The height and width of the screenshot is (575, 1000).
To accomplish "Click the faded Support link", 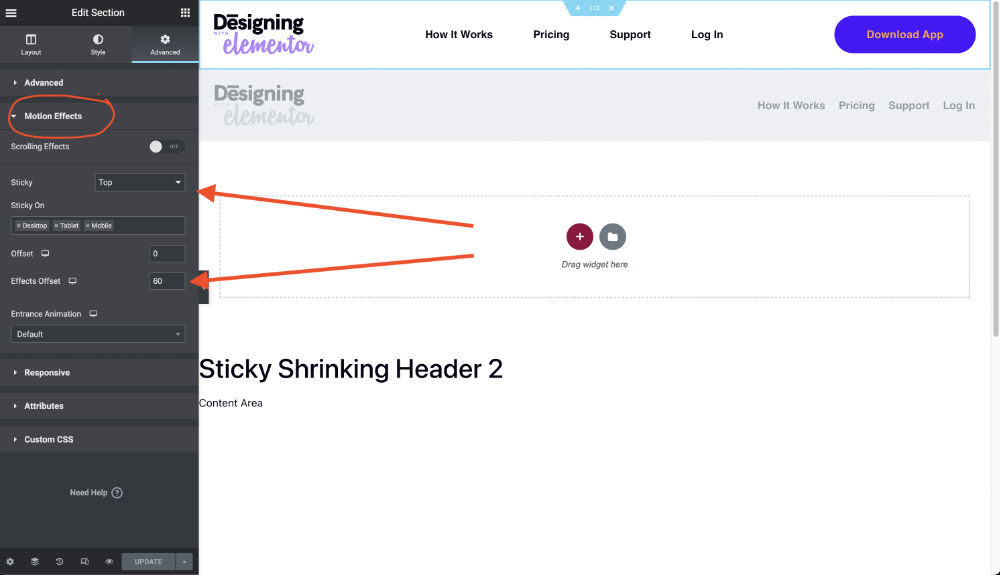I will pos(909,106).
